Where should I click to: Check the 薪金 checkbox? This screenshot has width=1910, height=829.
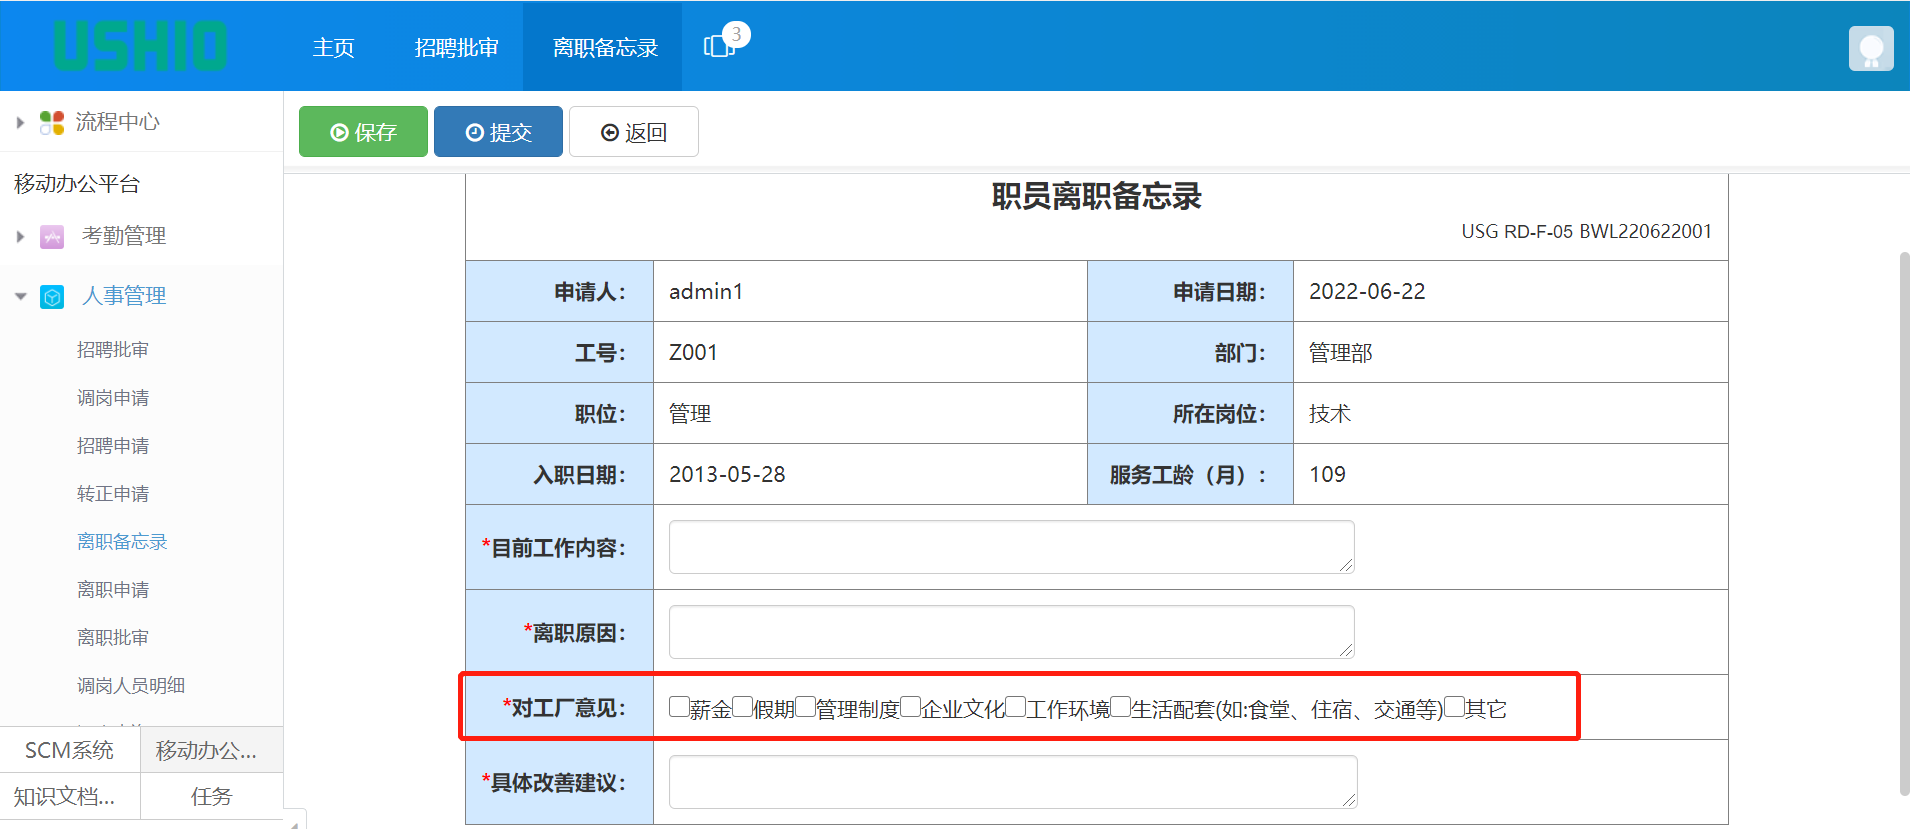679,707
